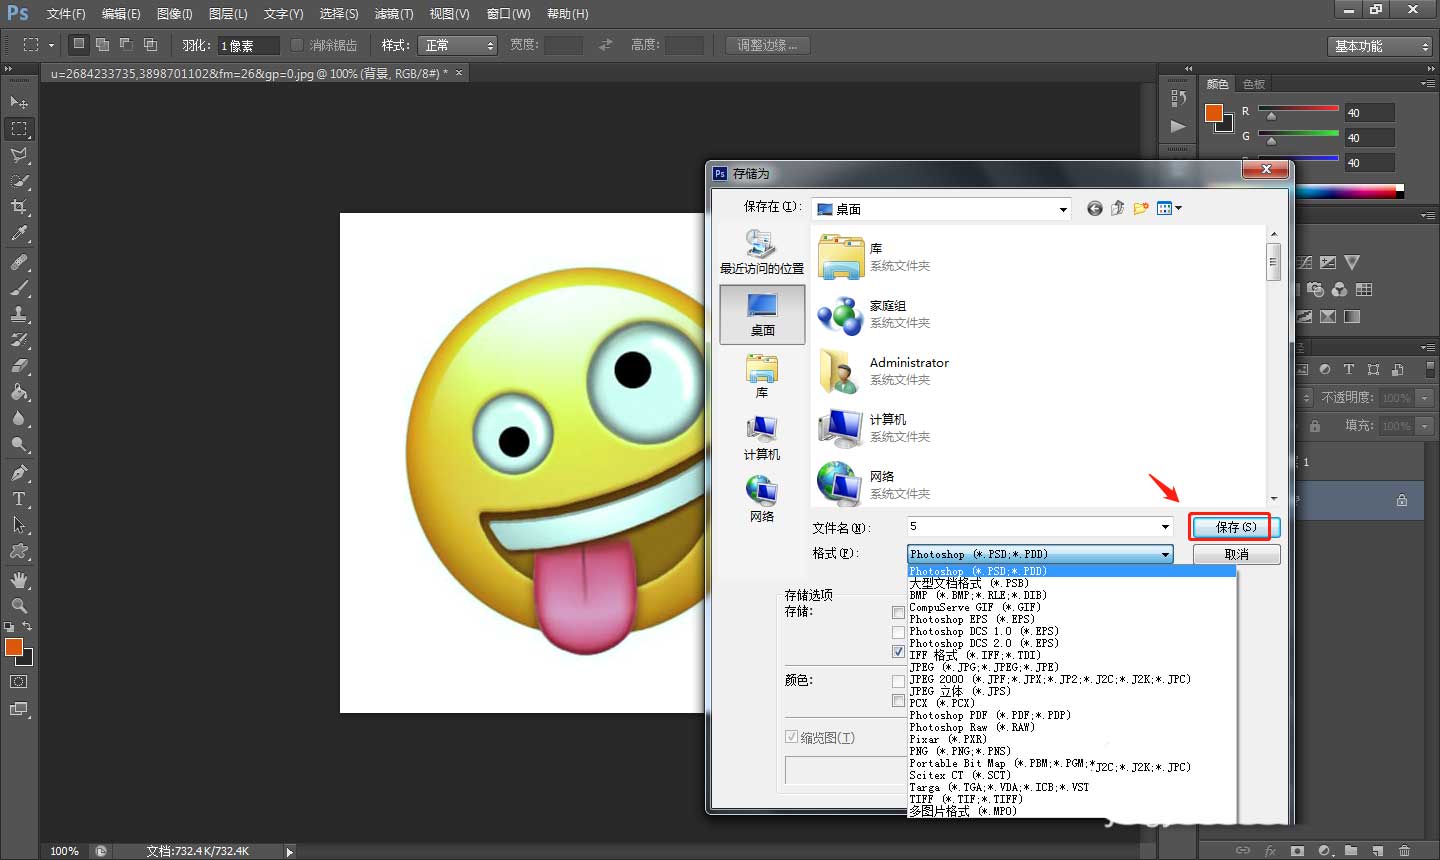This screenshot has height=860, width=1440.
Task: Choose PNG (*.PNG;*.PNS) from format list
Action: (x=959, y=751)
